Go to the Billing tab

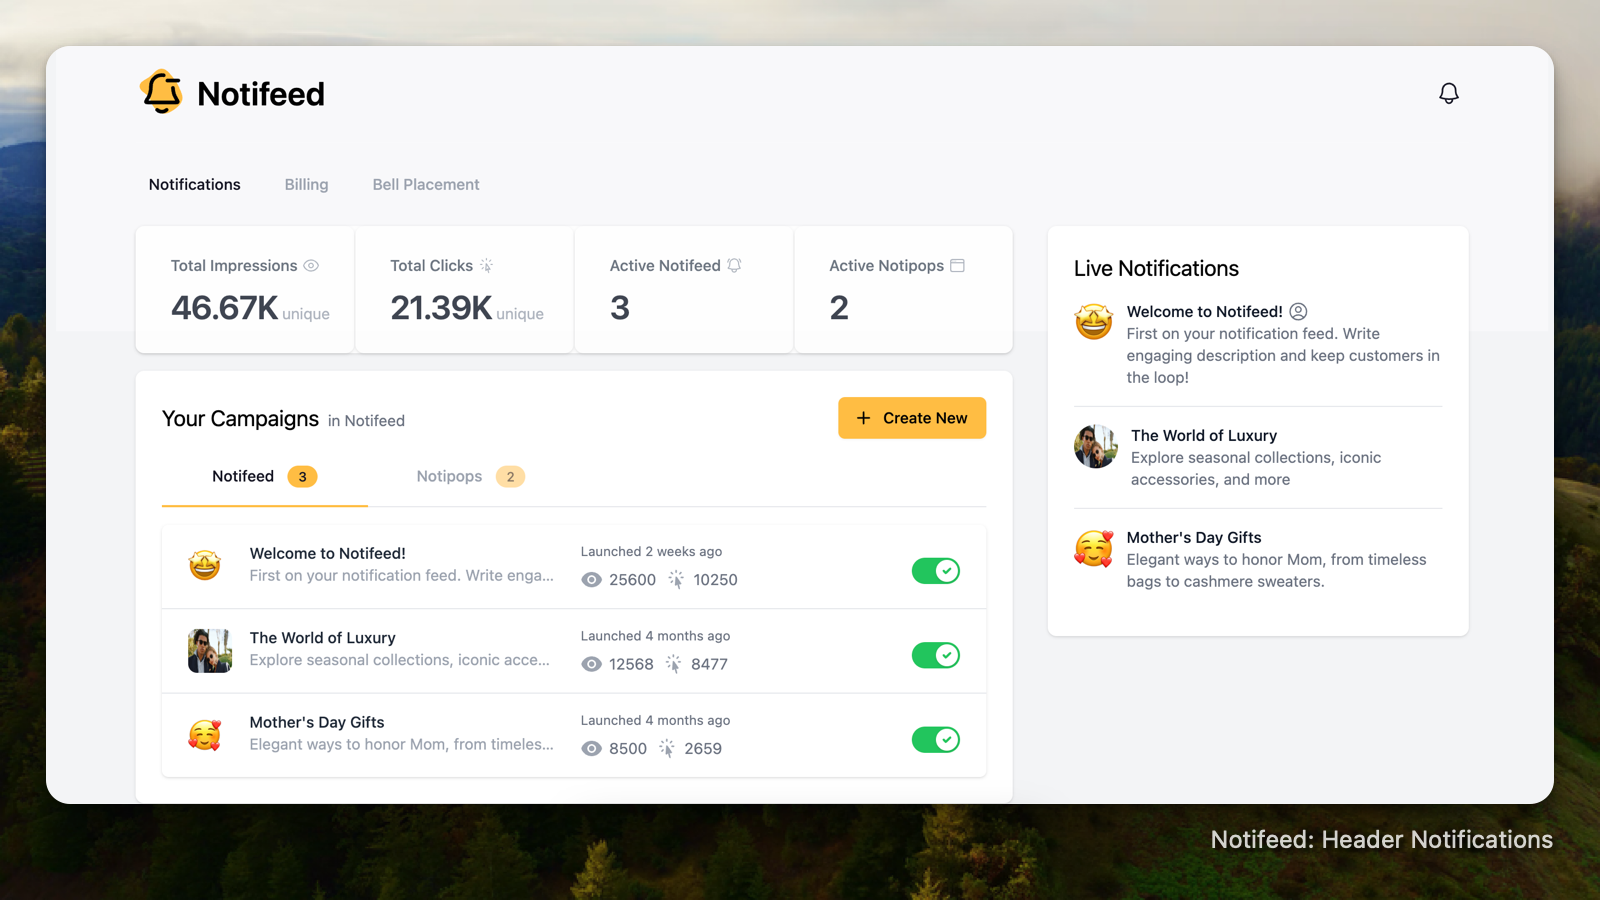tap(306, 184)
